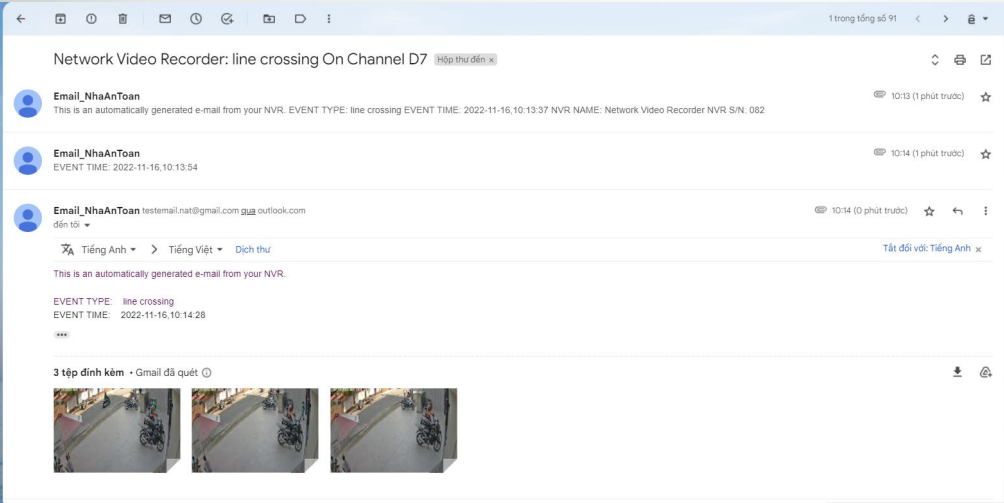Star the open message from 0 phút trước

929,211
